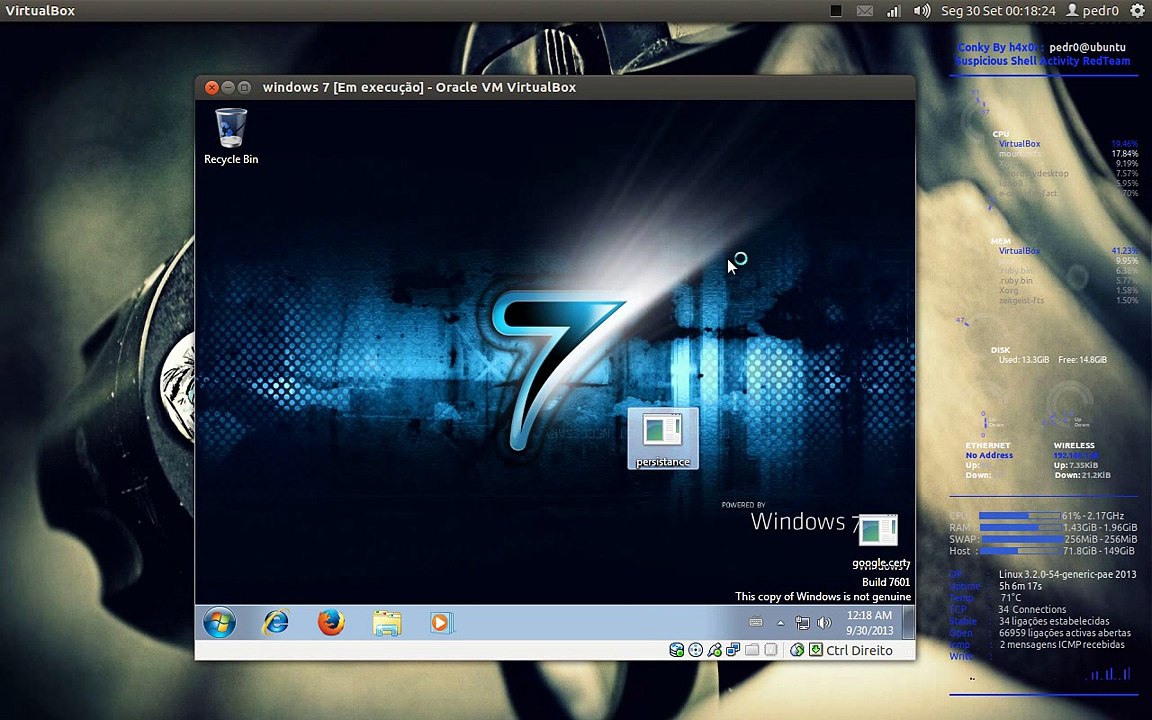This screenshot has width=1152, height=720.
Task: Maximize the windows 7 VirtualBox window
Action: click(244, 87)
